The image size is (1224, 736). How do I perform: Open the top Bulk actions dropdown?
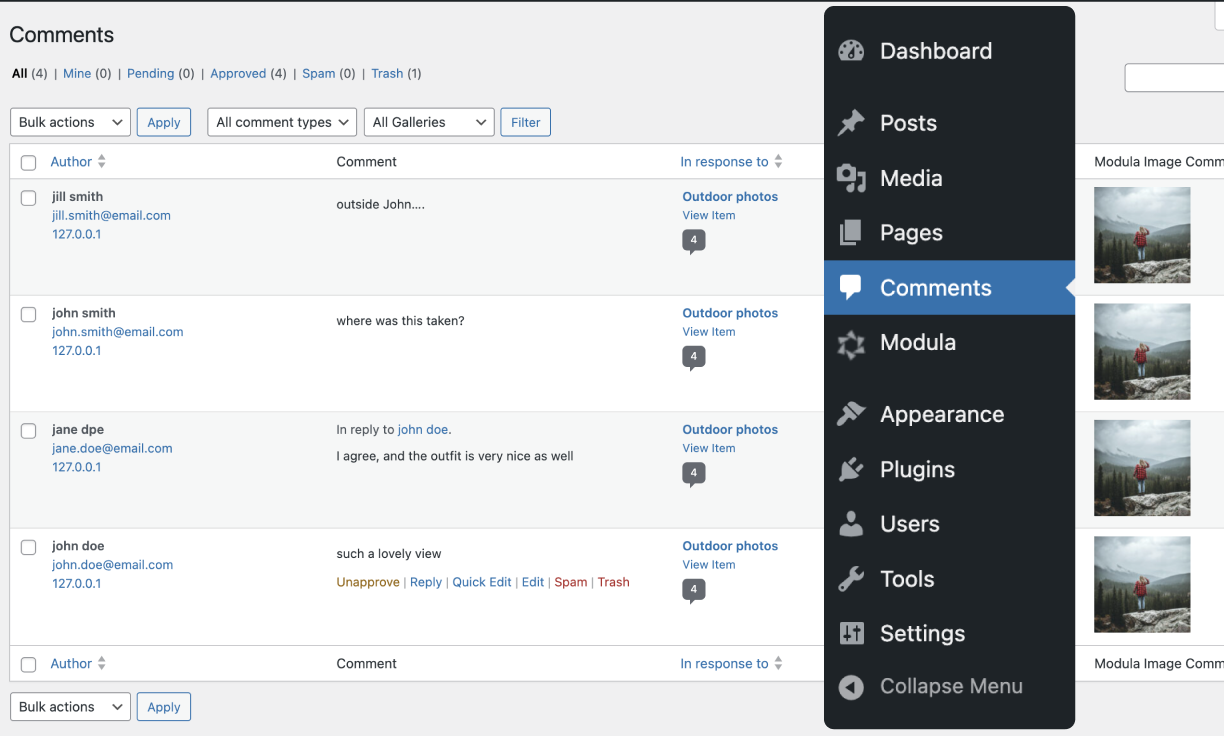(x=70, y=122)
